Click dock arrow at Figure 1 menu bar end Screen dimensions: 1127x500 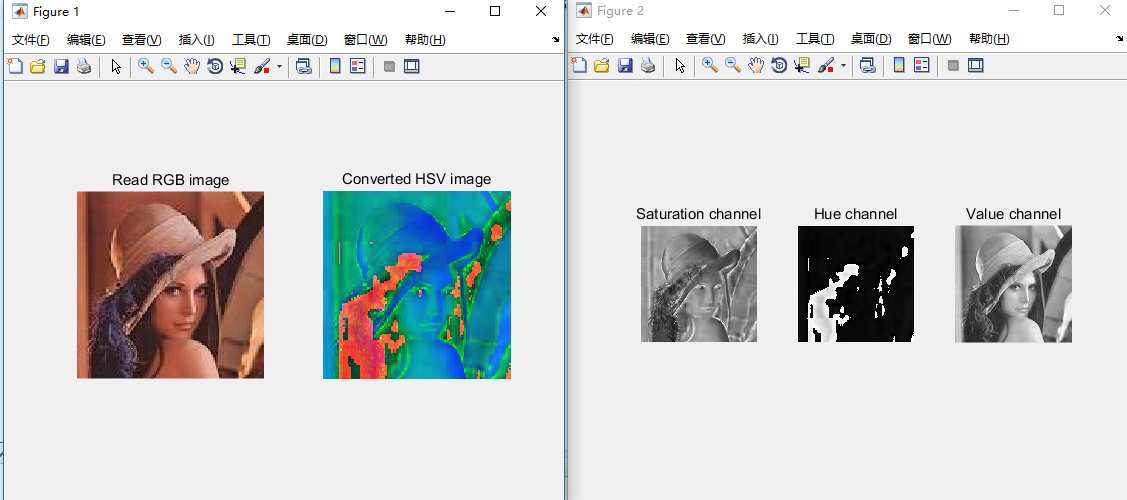556,40
